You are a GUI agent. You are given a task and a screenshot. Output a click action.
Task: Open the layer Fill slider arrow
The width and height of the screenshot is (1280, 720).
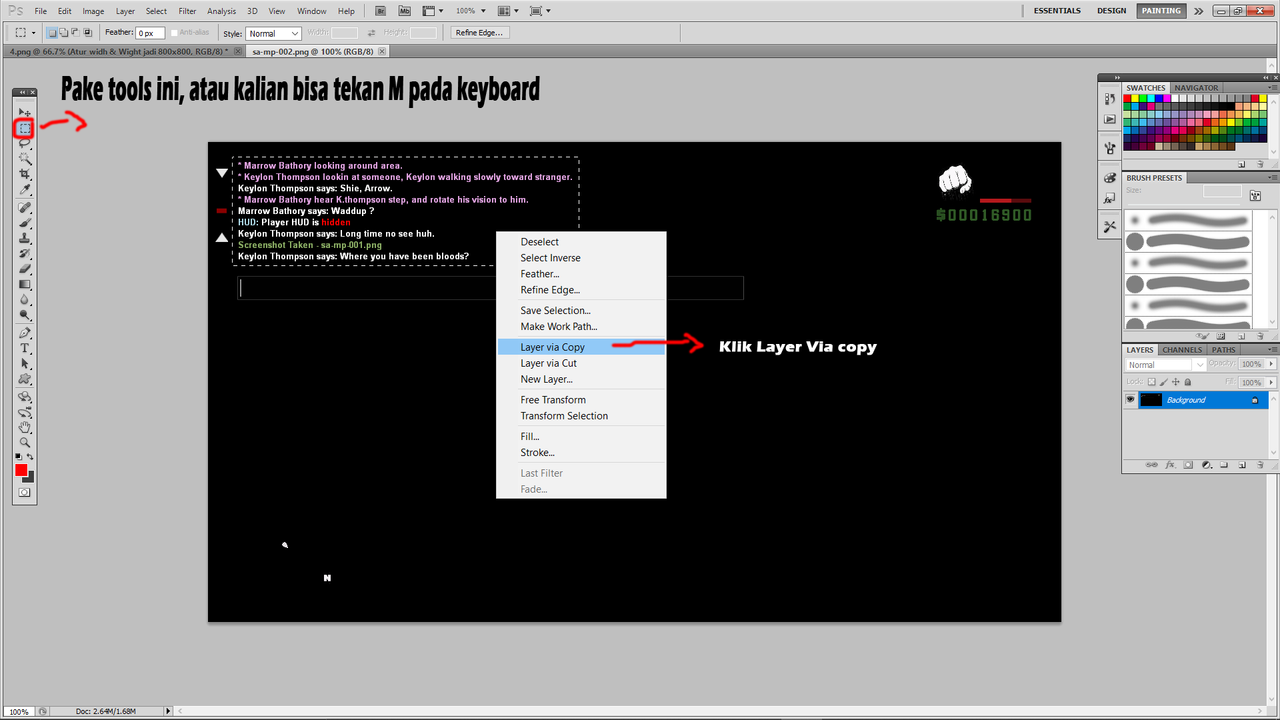tap(1271, 382)
